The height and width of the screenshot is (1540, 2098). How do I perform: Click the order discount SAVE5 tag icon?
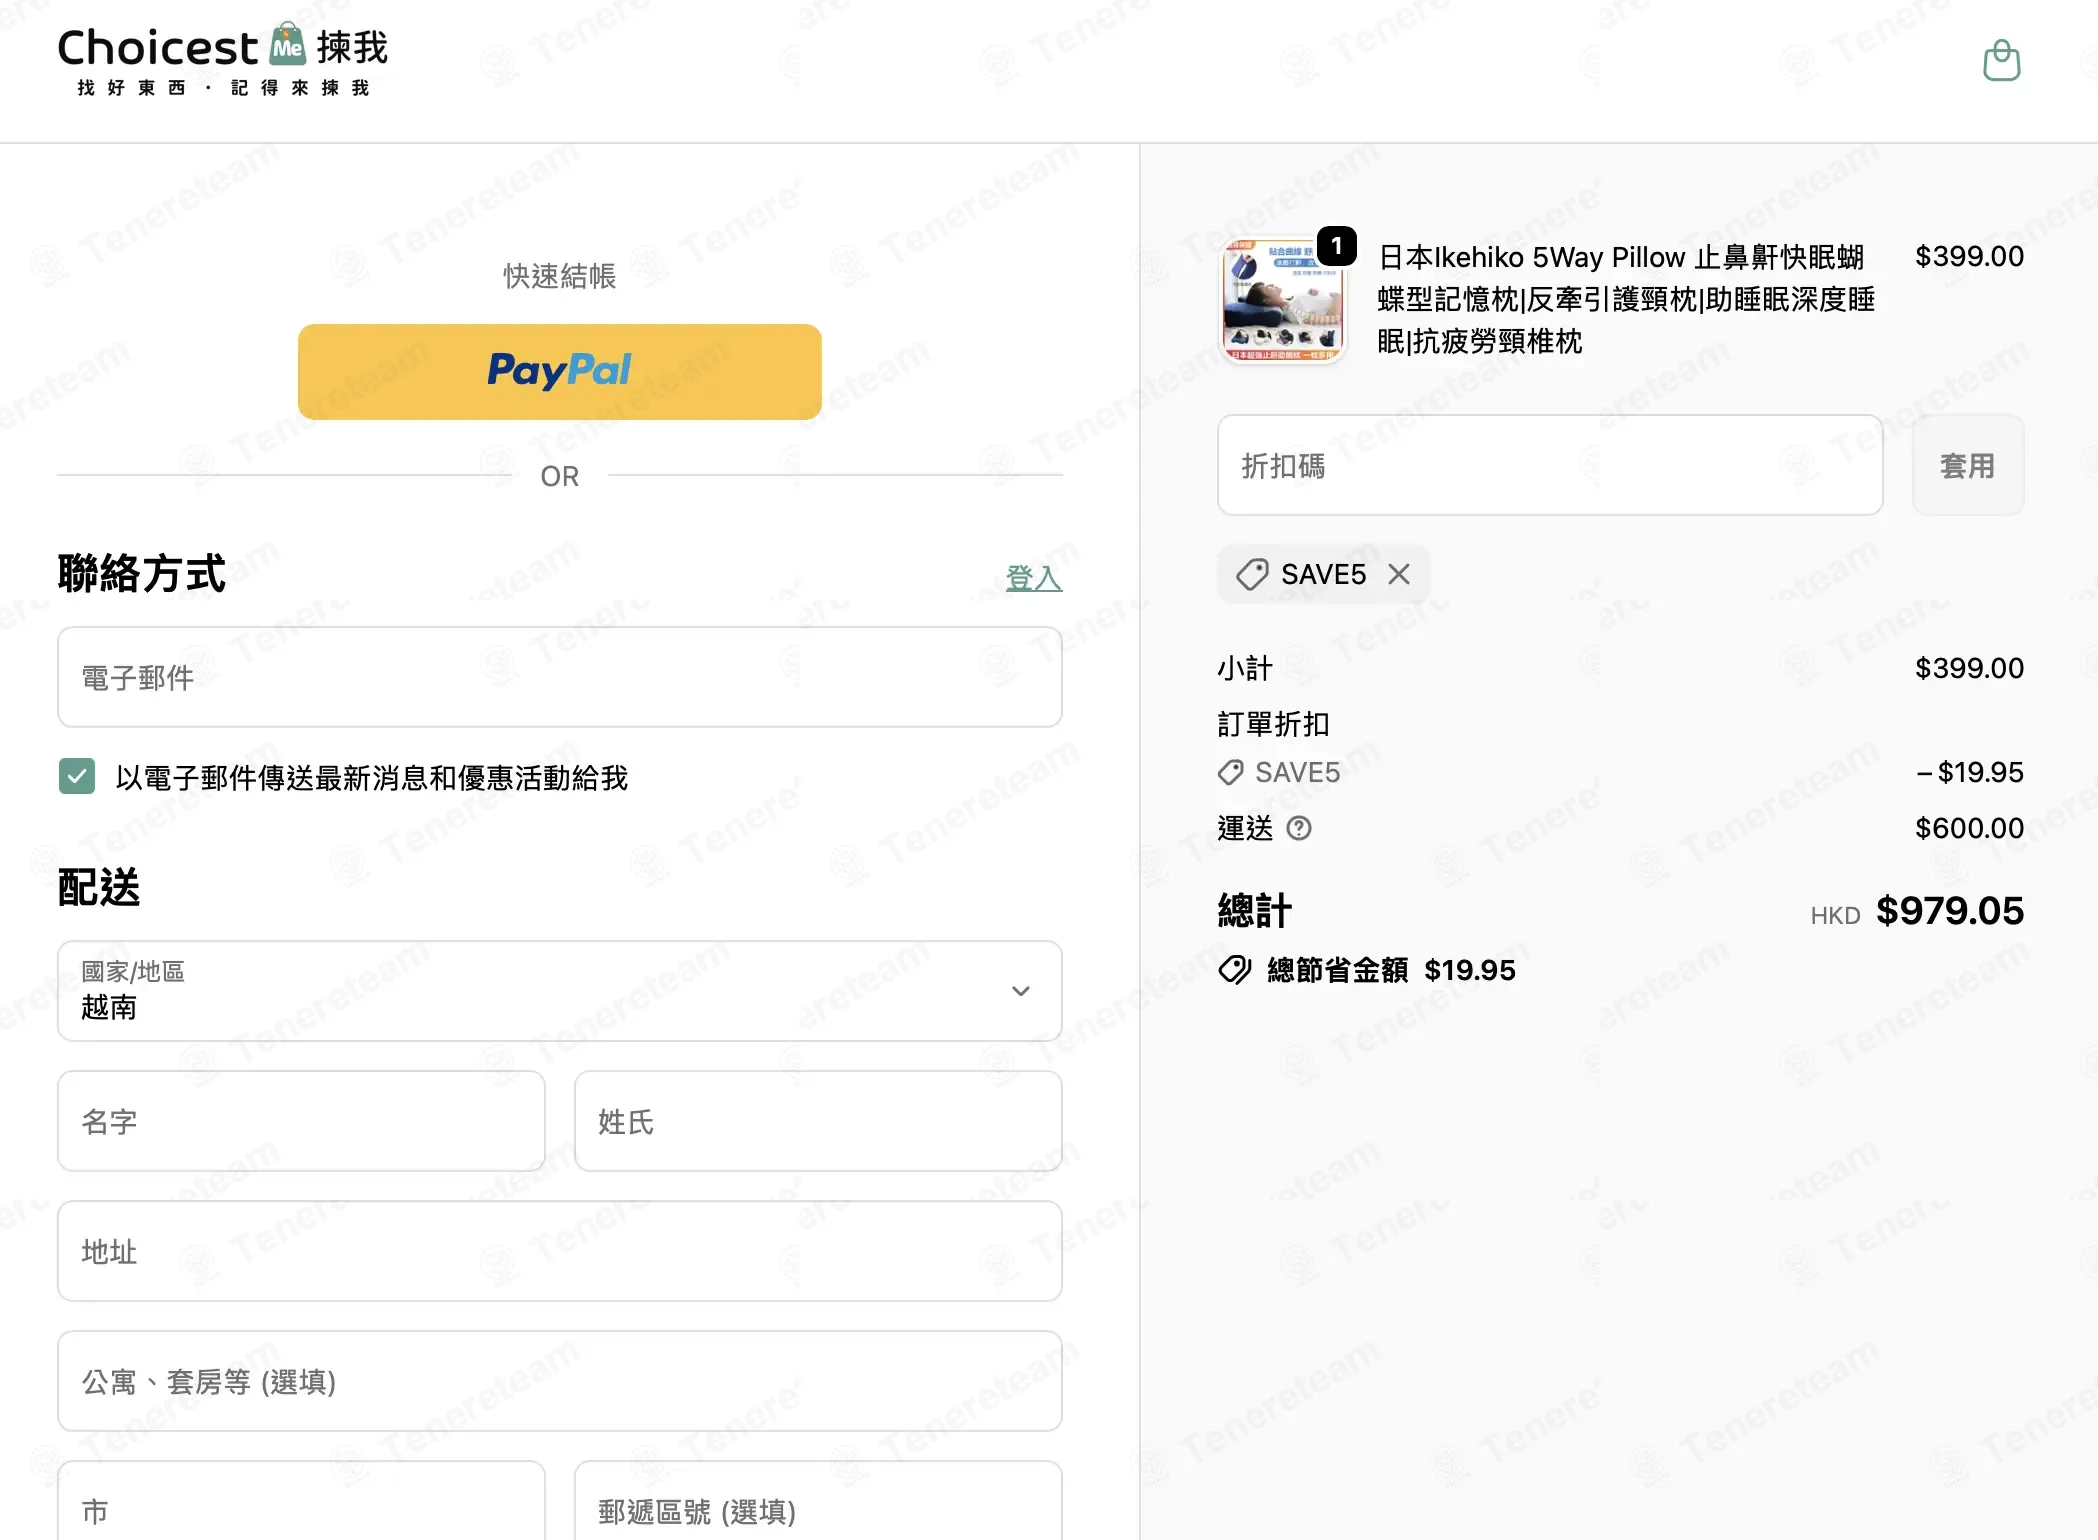tap(1230, 772)
